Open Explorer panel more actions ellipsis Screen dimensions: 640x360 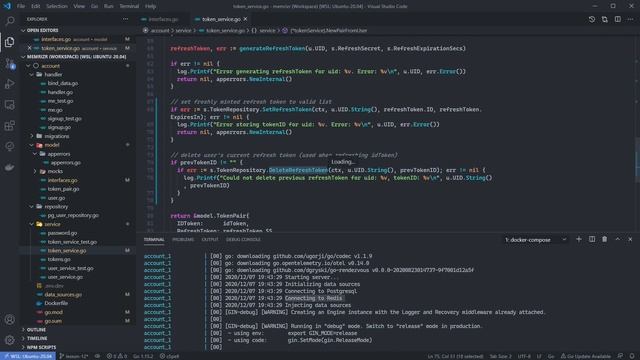(125, 19)
